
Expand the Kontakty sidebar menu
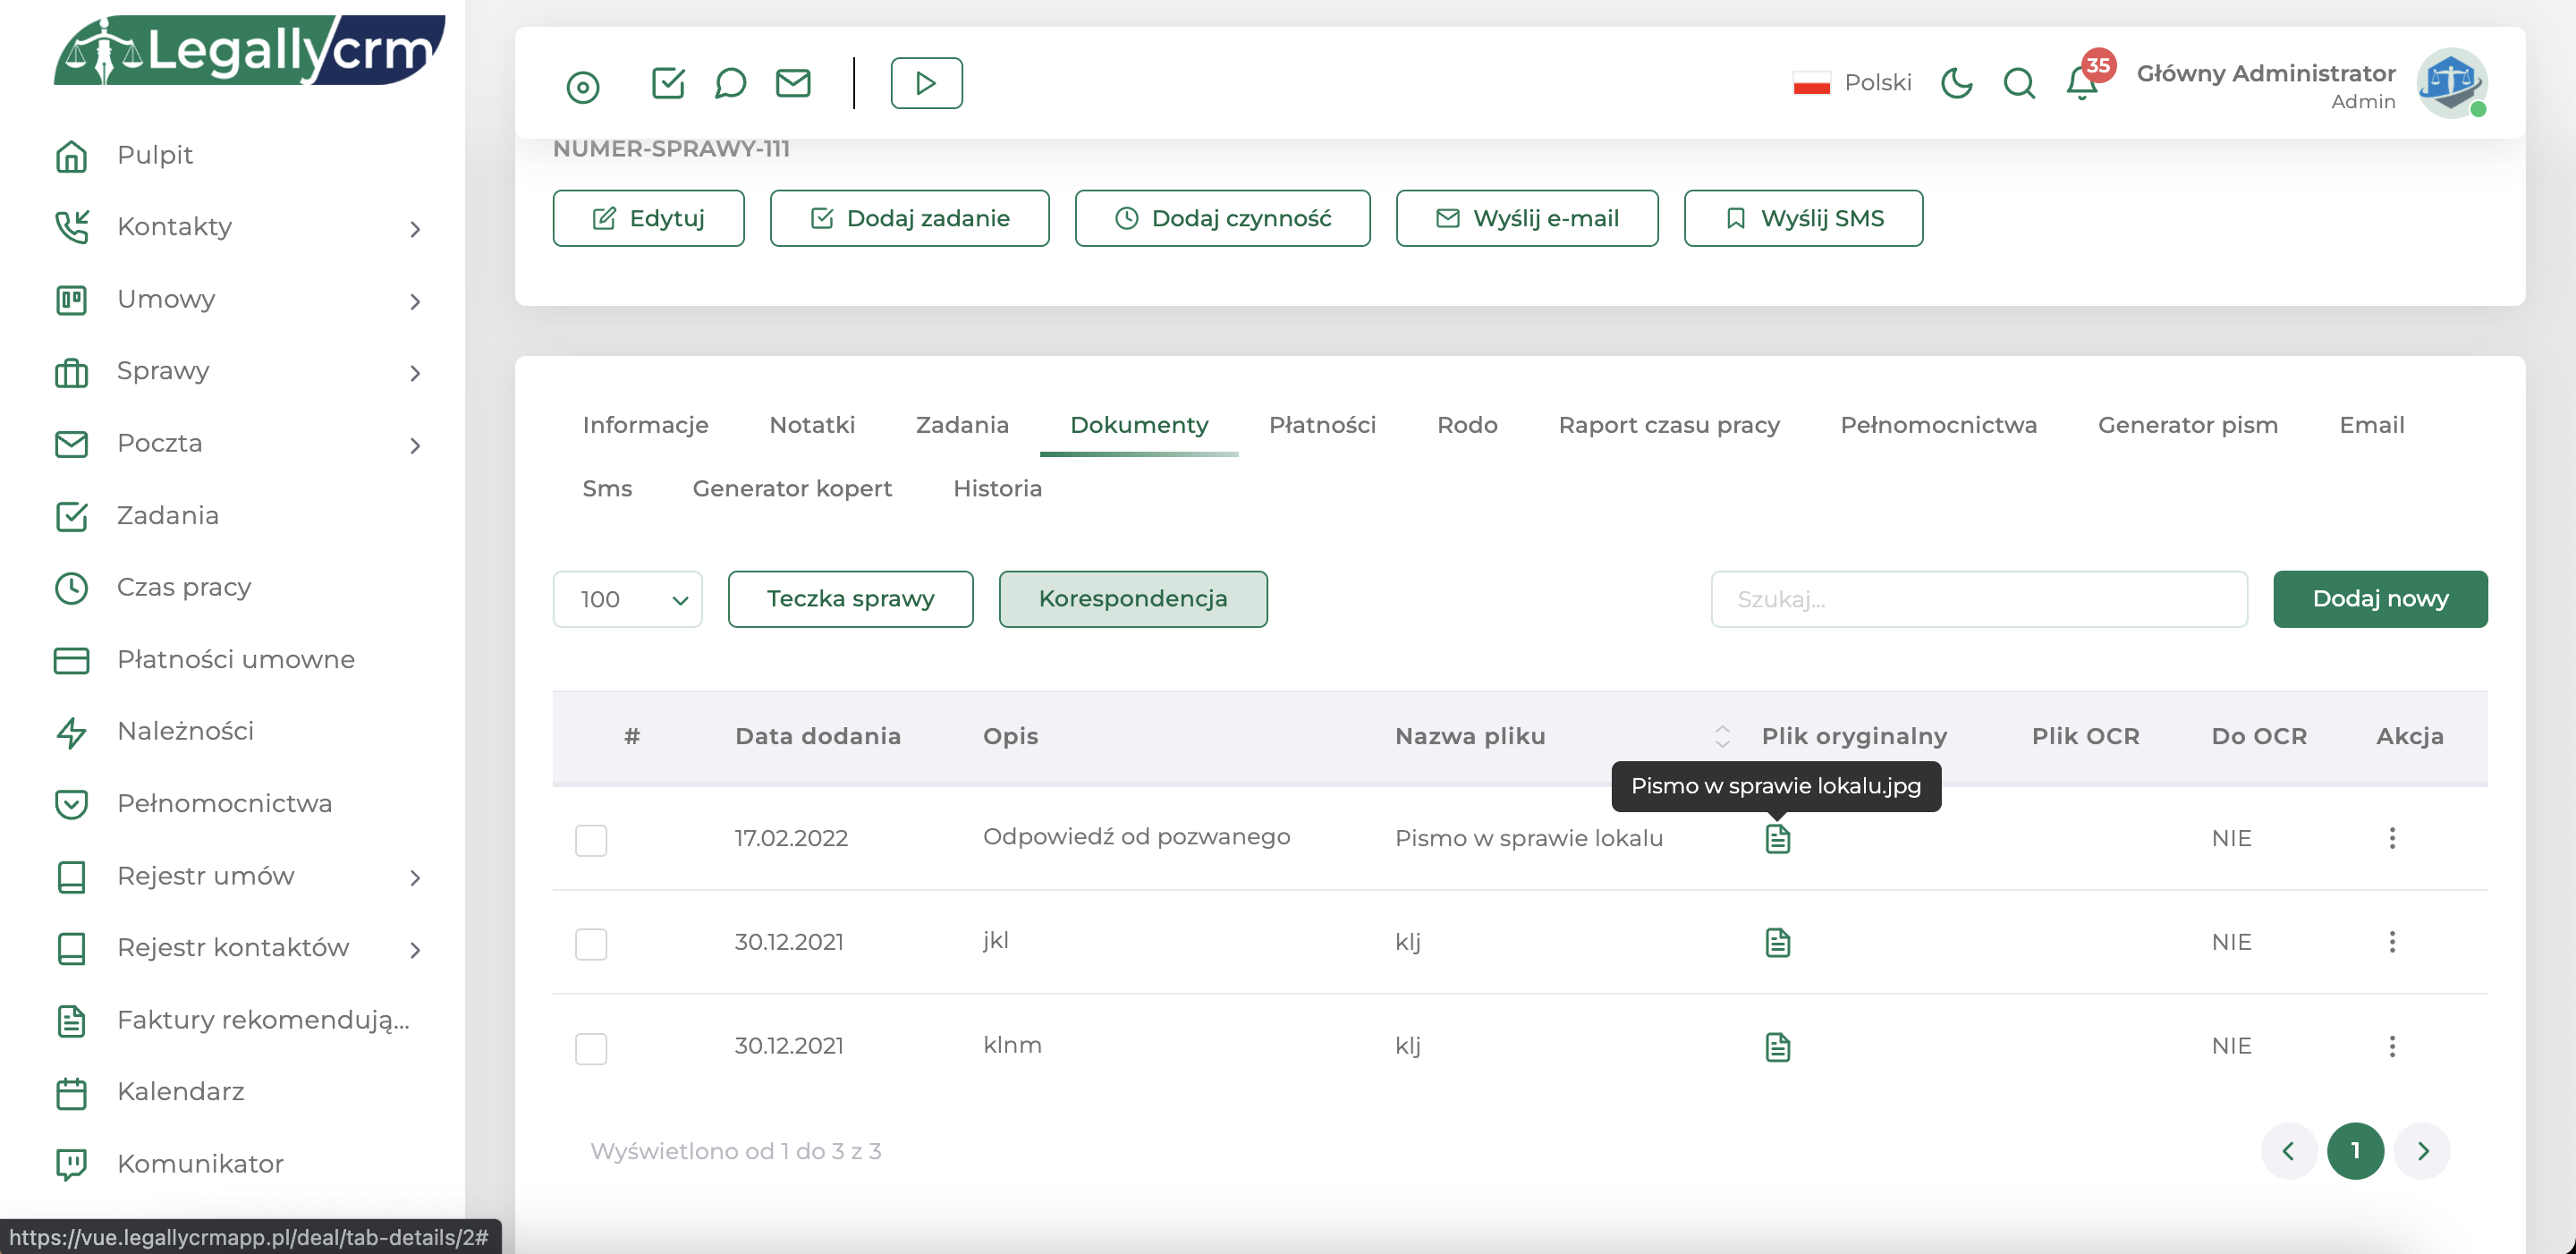pos(238,227)
